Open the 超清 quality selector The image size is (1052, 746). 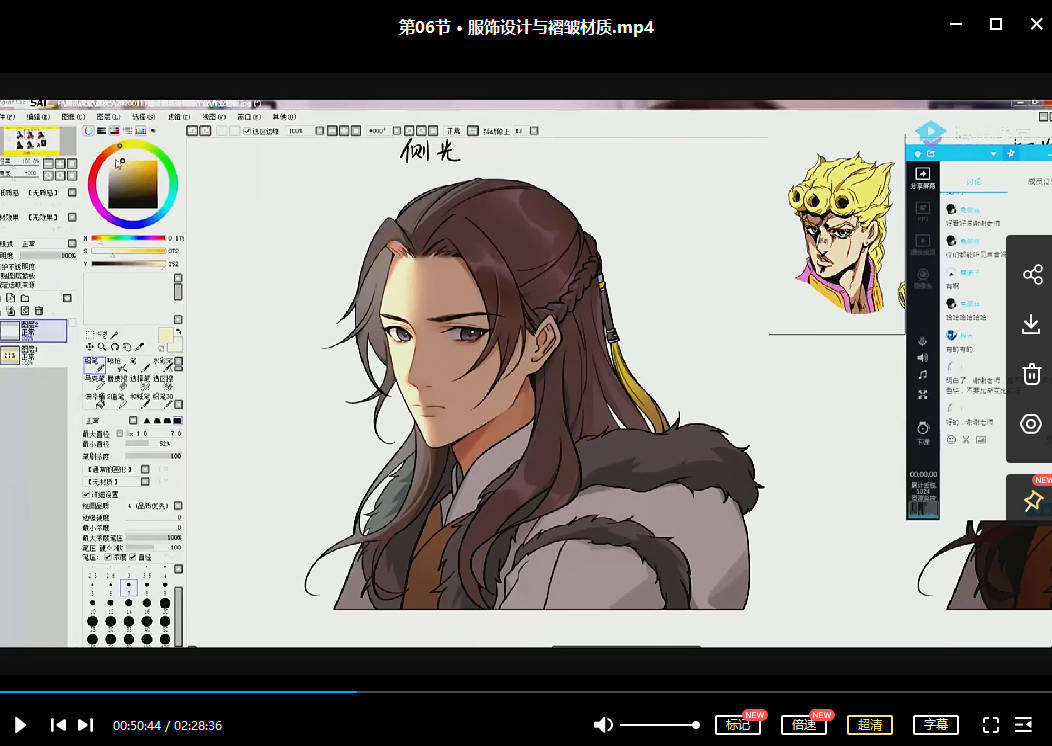[x=870, y=725]
